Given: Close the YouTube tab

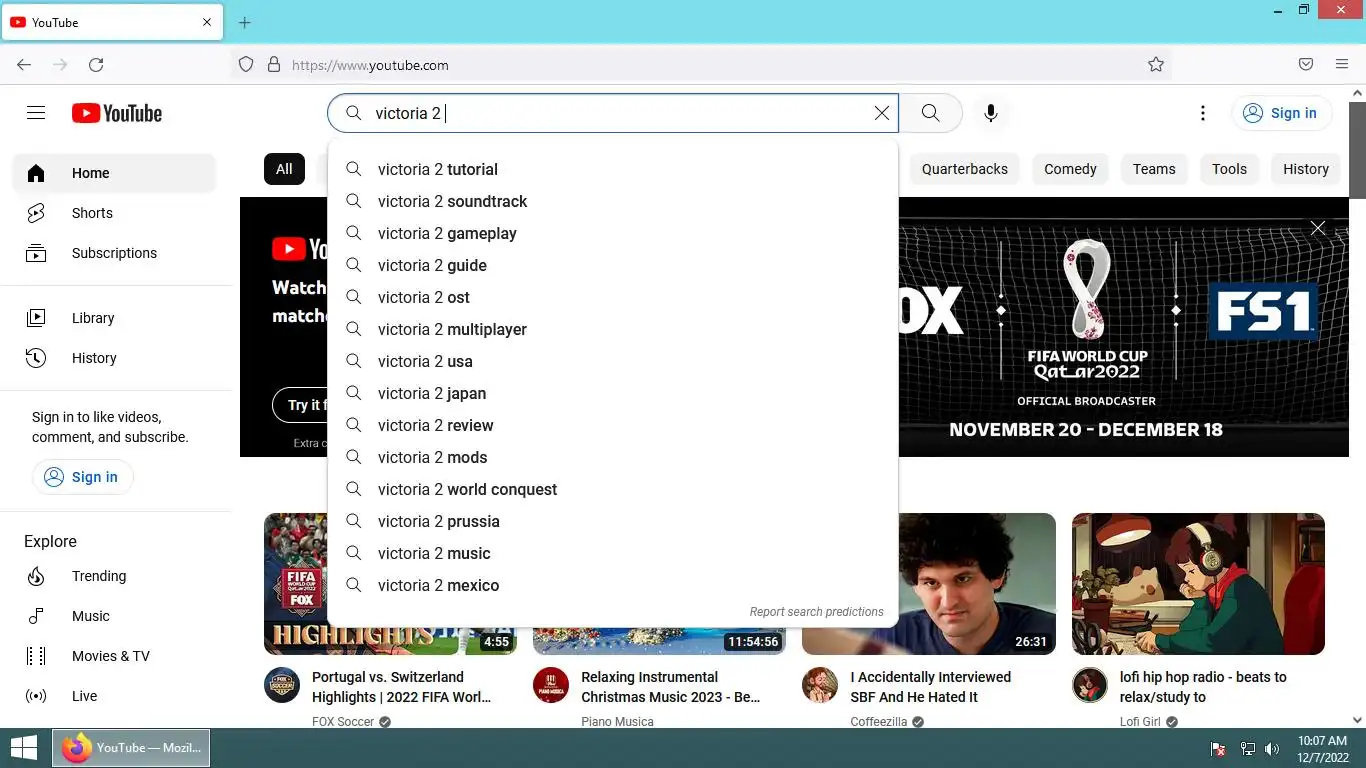Looking at the screenshot, I should click(207, 22).
